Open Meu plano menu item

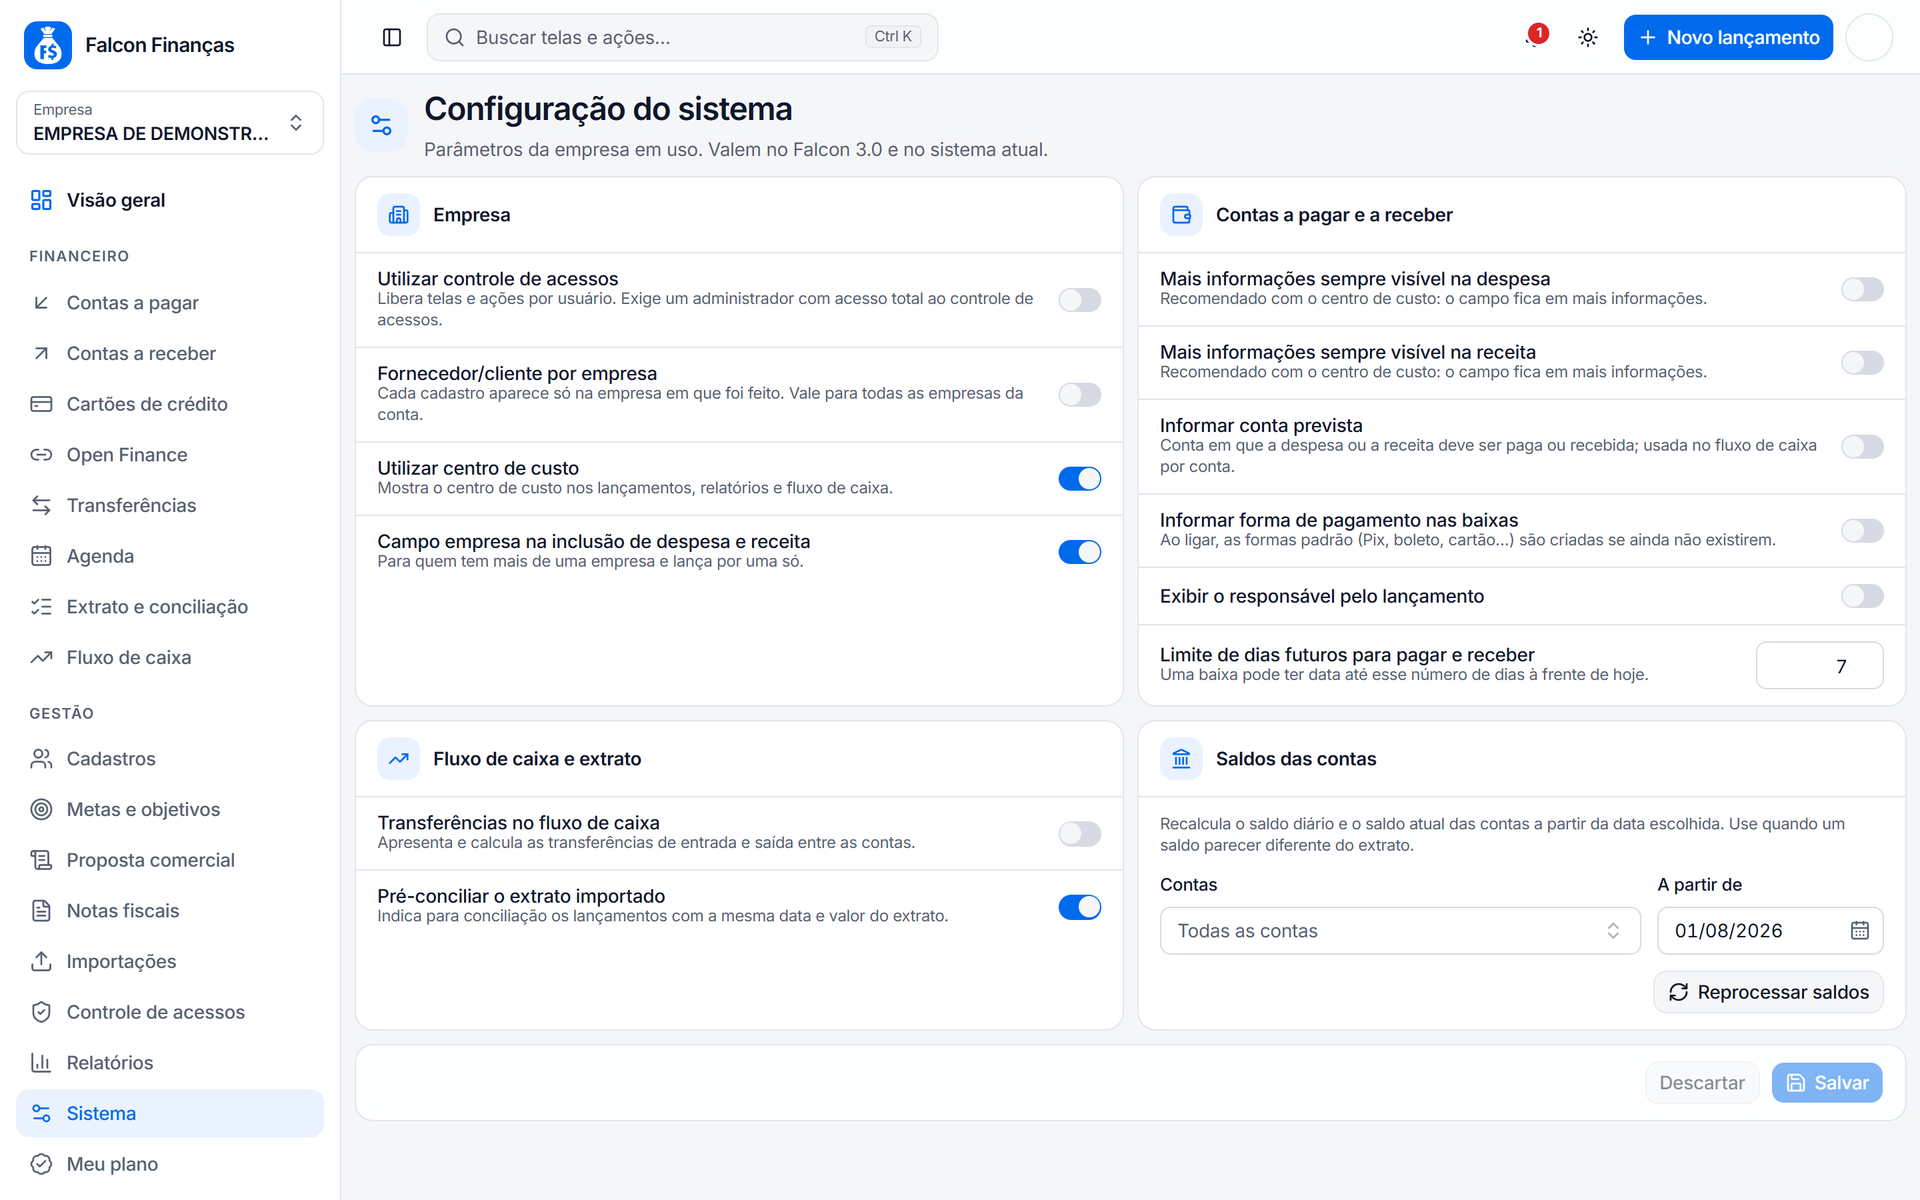point(170,1164)
